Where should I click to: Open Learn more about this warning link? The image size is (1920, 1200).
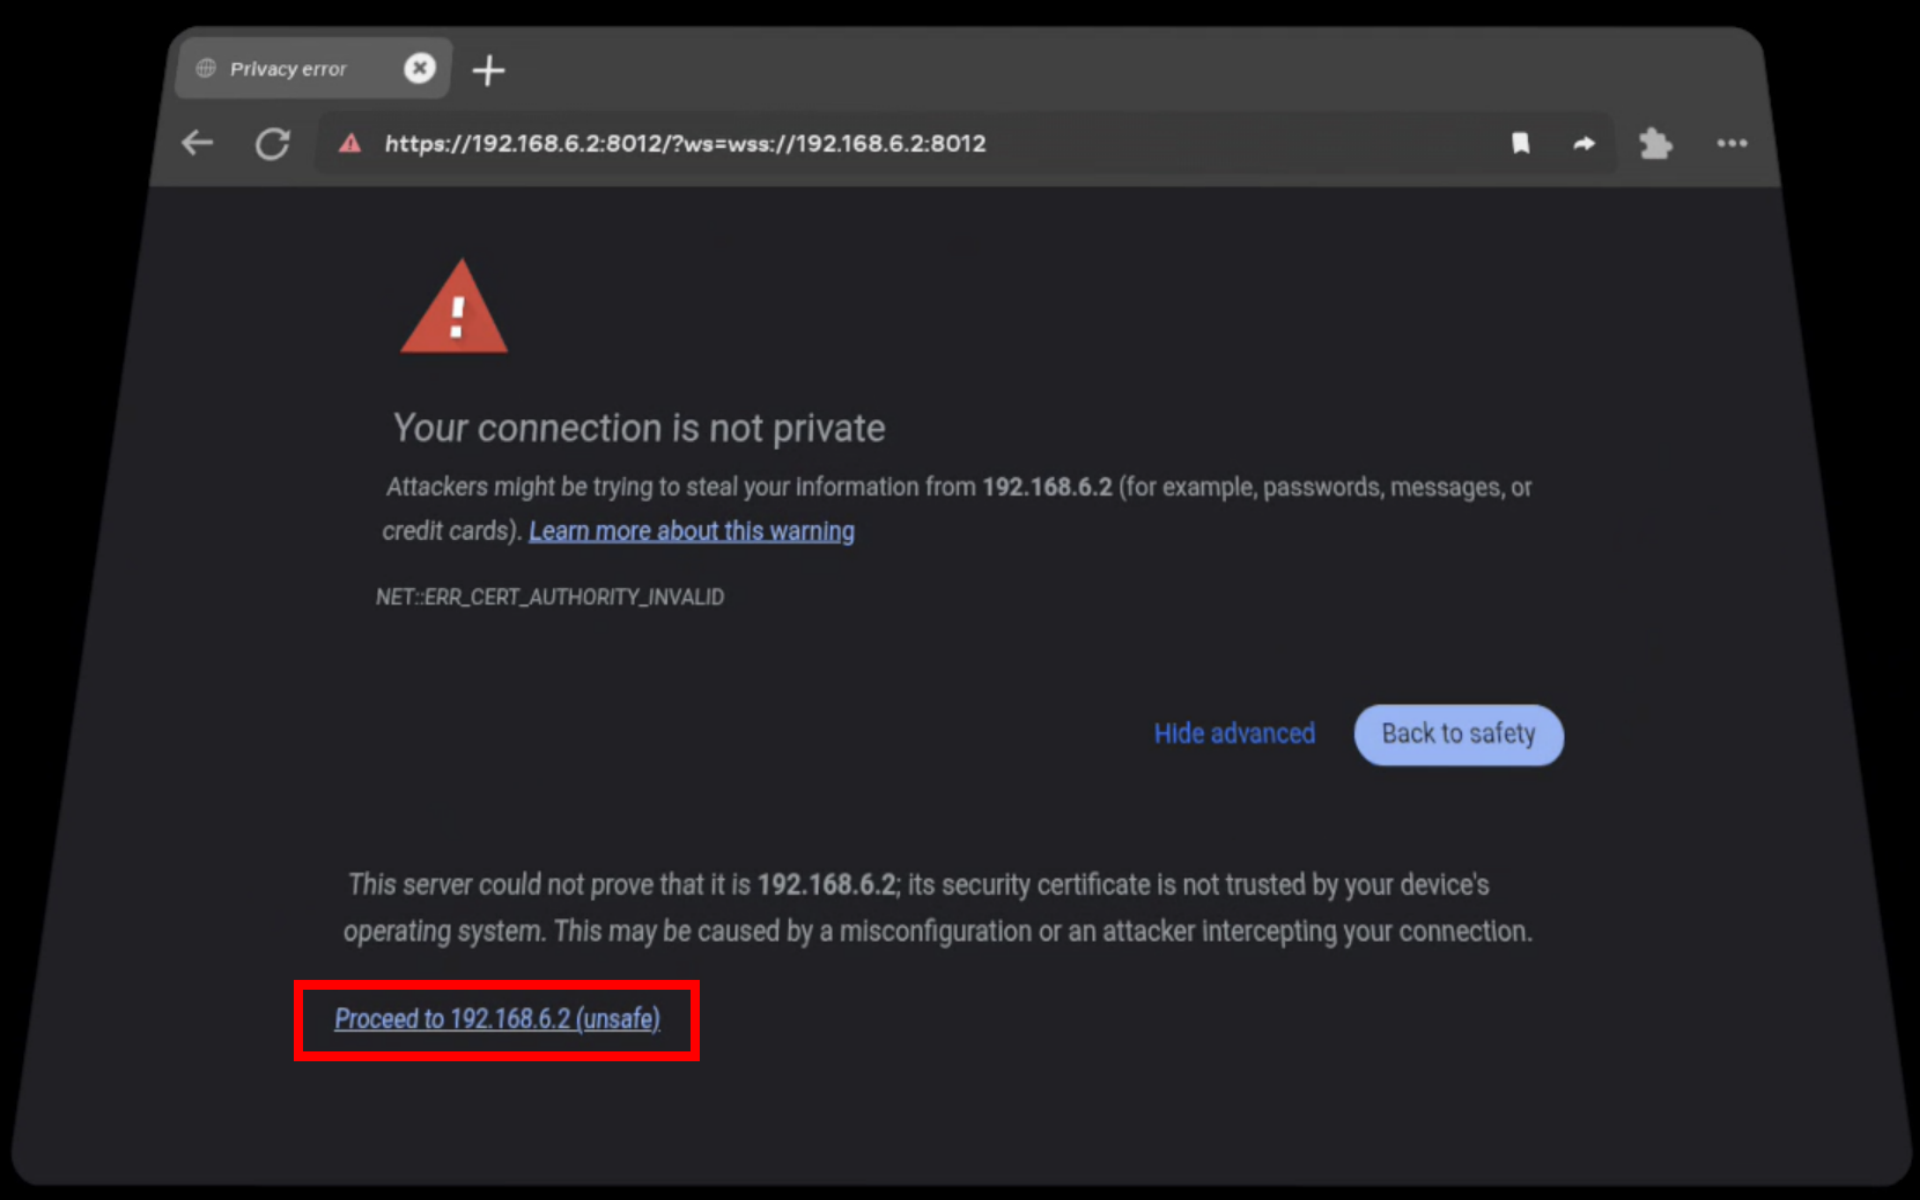[x=691, y=531]
